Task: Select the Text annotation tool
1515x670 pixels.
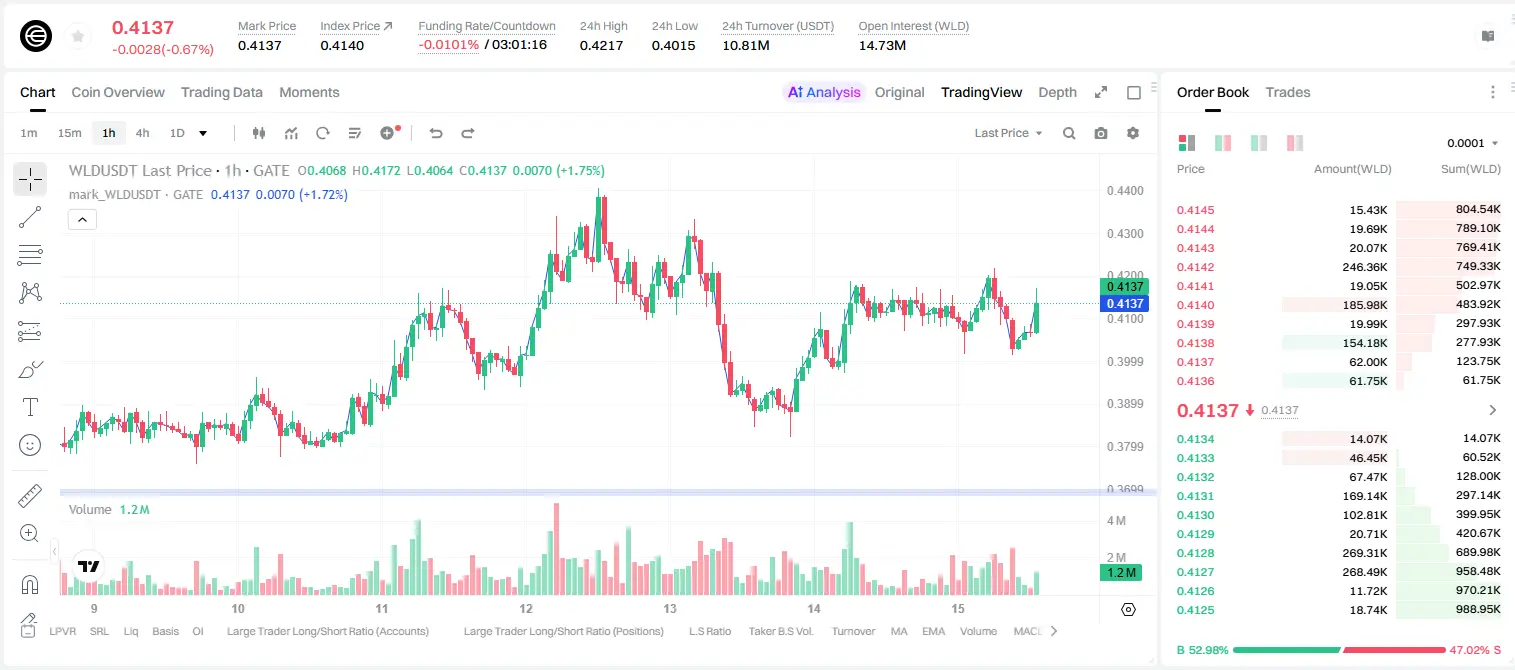Action: 30,407
